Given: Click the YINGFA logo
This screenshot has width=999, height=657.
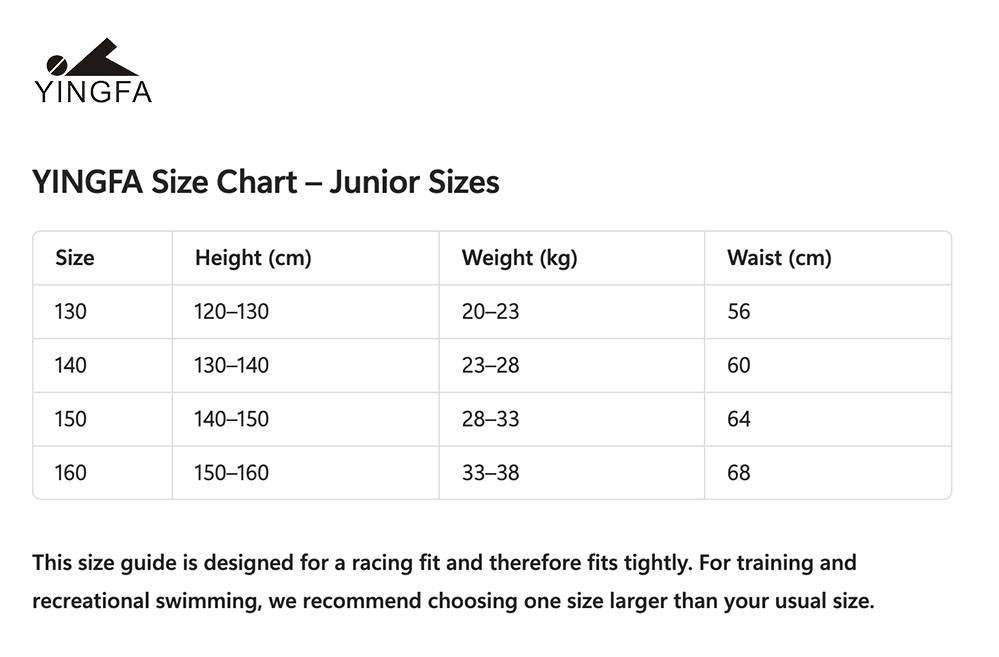Looking at the screenshot, I should tap(93, 70).
